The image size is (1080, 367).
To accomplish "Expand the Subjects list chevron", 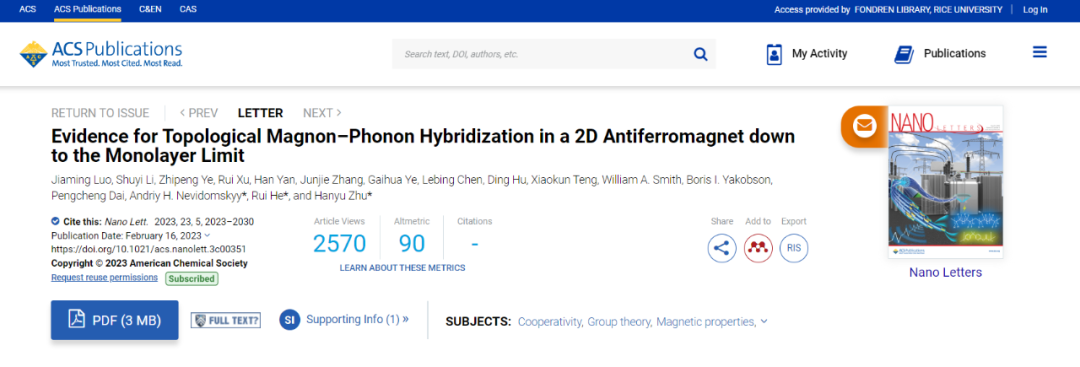I will (x=764, y=321).
